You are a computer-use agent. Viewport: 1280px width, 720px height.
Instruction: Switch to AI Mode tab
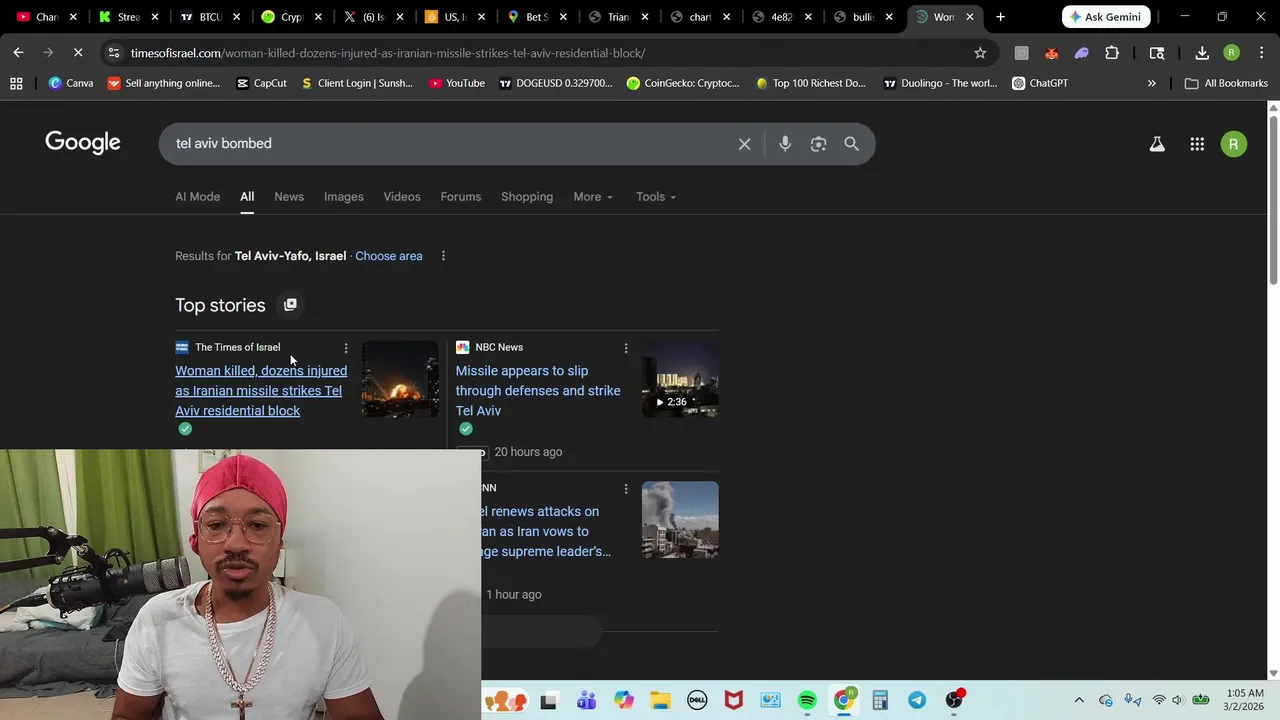[198, 197]
